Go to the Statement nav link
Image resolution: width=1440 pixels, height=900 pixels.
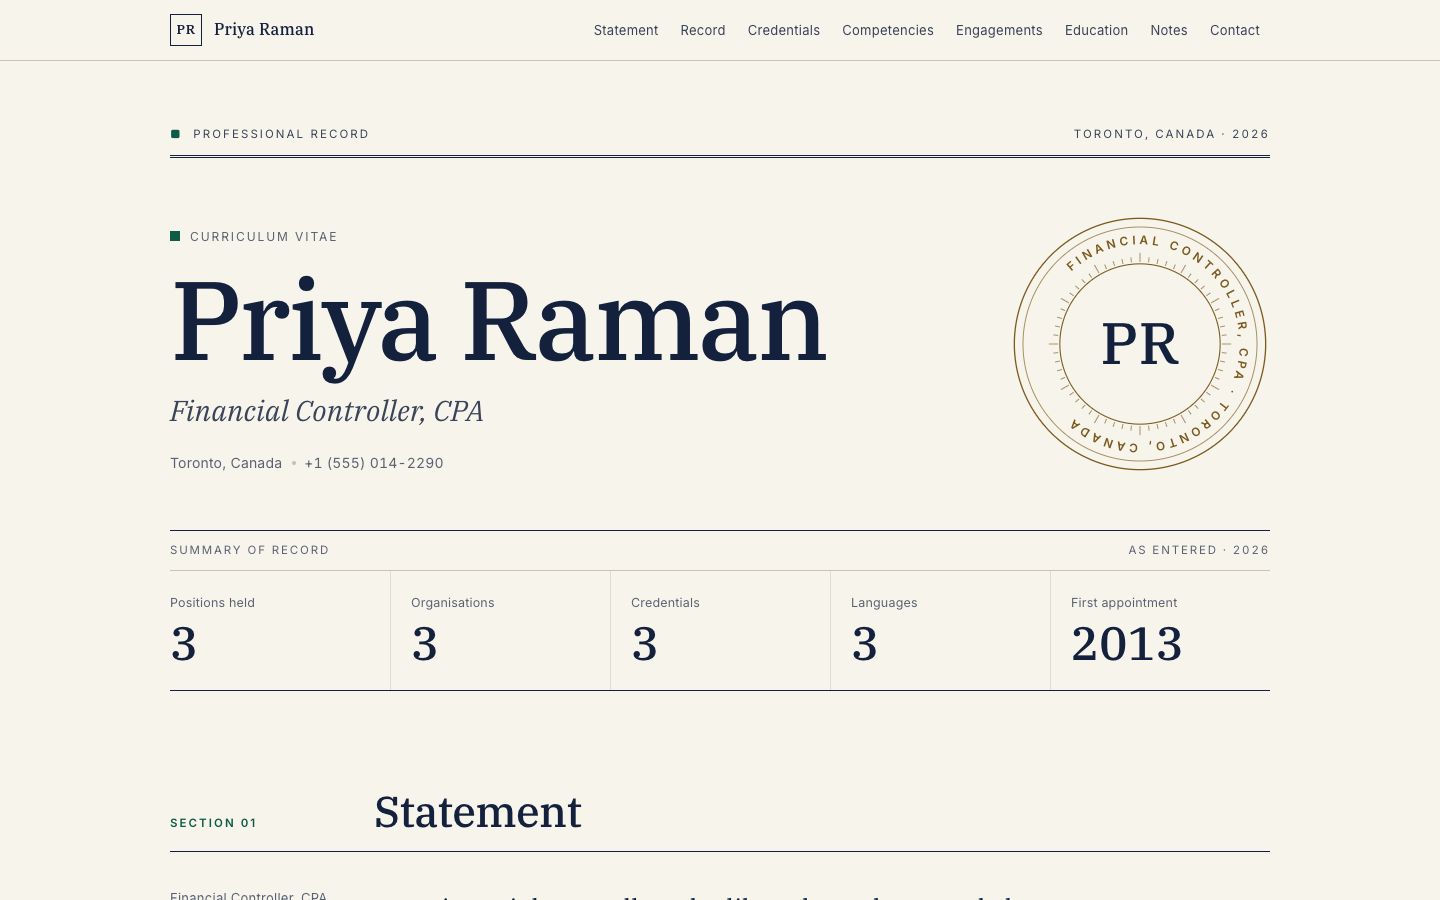pos(626,30)
